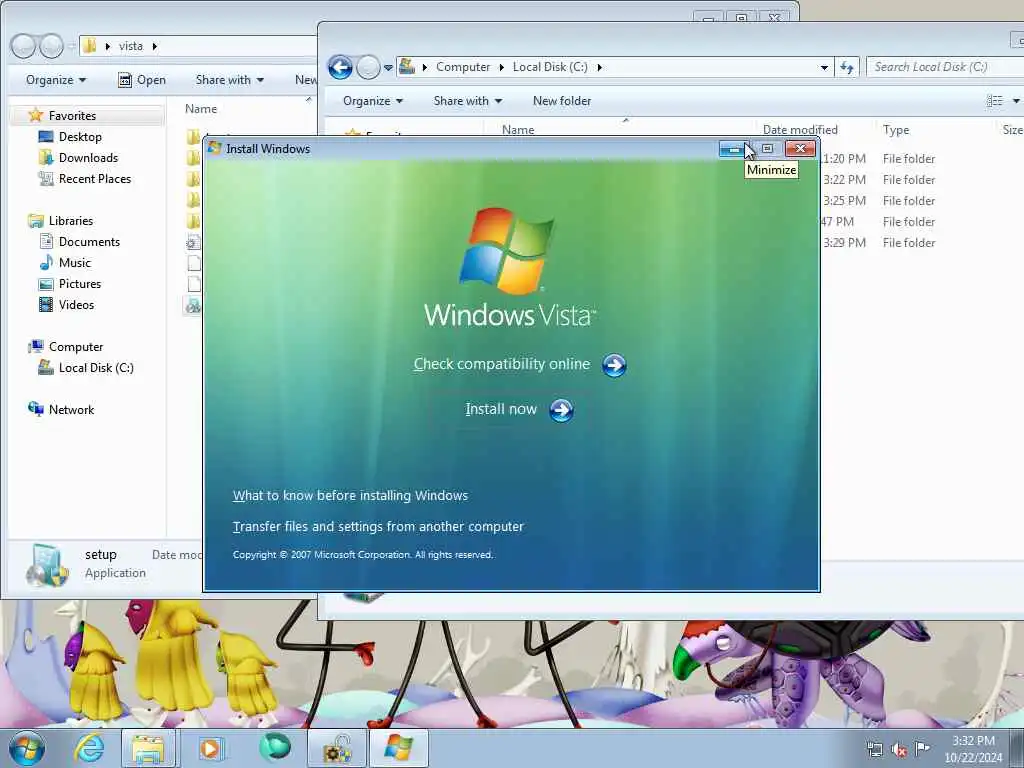Open the Check compatibility online link
Screen dimensions: 1024x768
(x=502, y=364)
